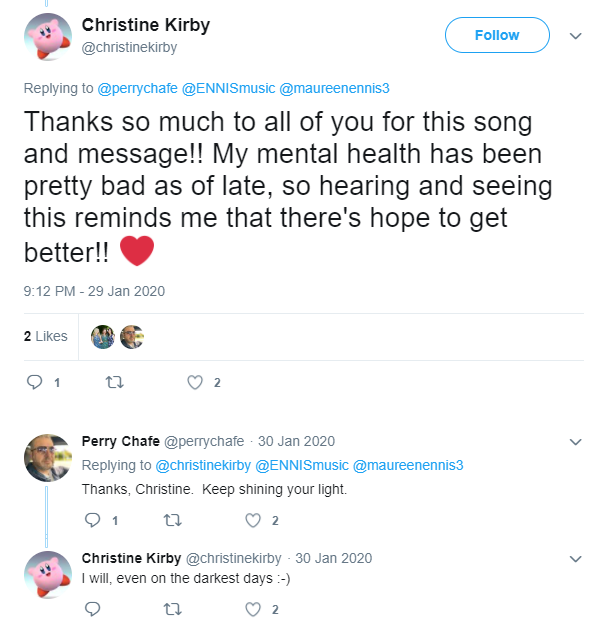Open Christine Kirby's Kirby profile picture

point(48,37)
